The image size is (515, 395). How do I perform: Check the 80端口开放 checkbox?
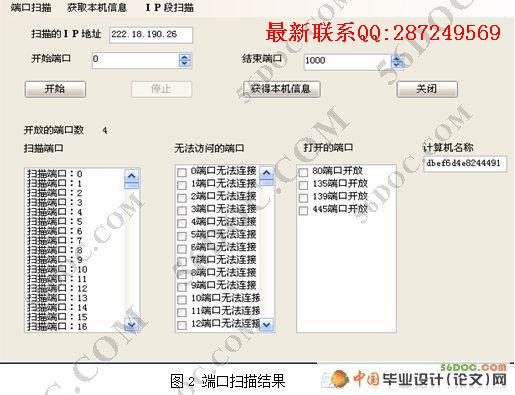(303, 172)
